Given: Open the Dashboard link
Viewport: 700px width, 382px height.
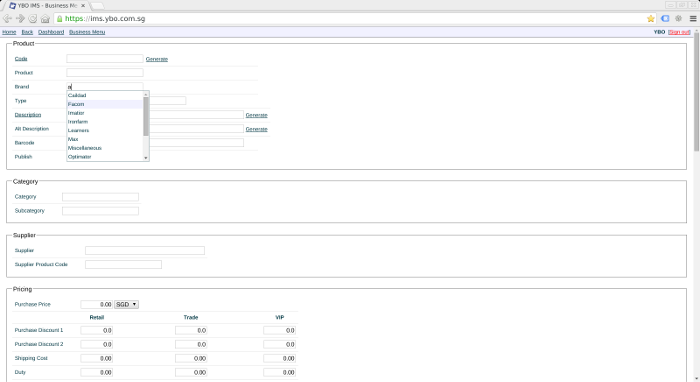Looking at the screenshot, I should [x=51, y=32].
